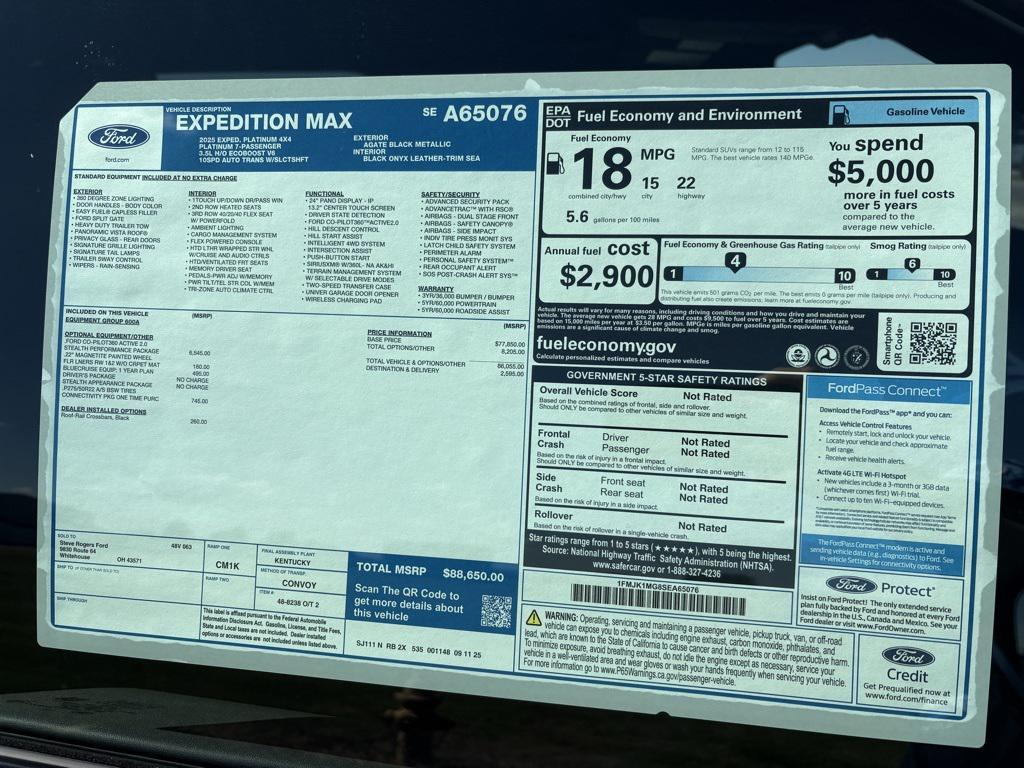Click the Ford Credit oval logo
Viewport: 1024px width, 768px height.
908,657
